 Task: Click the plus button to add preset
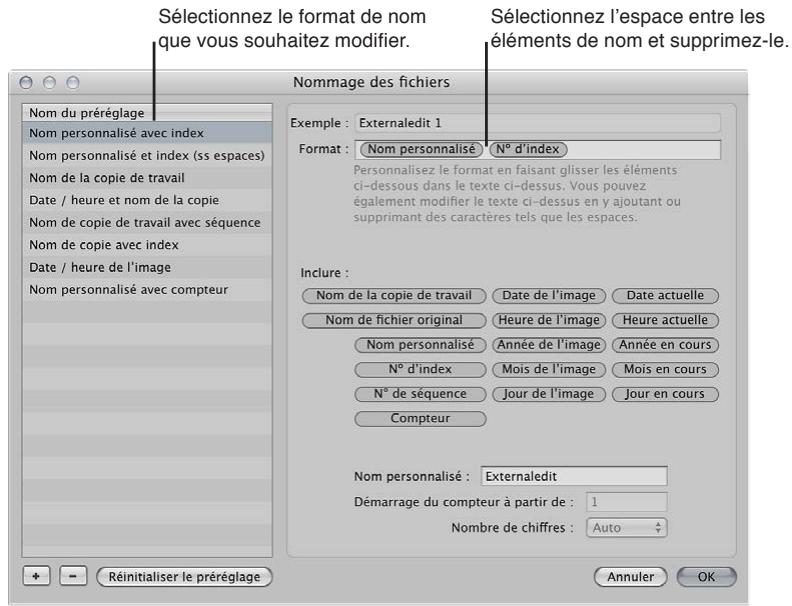[x=36, y=576]
